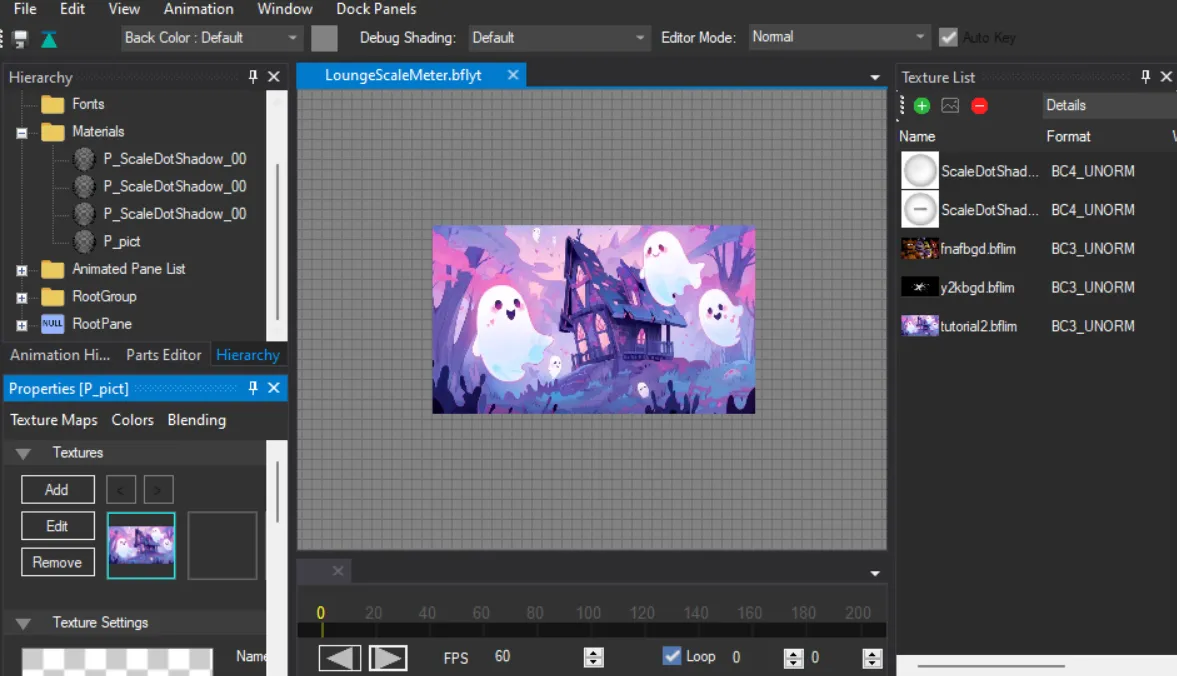Pin the Texture List panel
This screenshot has height=676, width=1177.
pos(1146,77)
